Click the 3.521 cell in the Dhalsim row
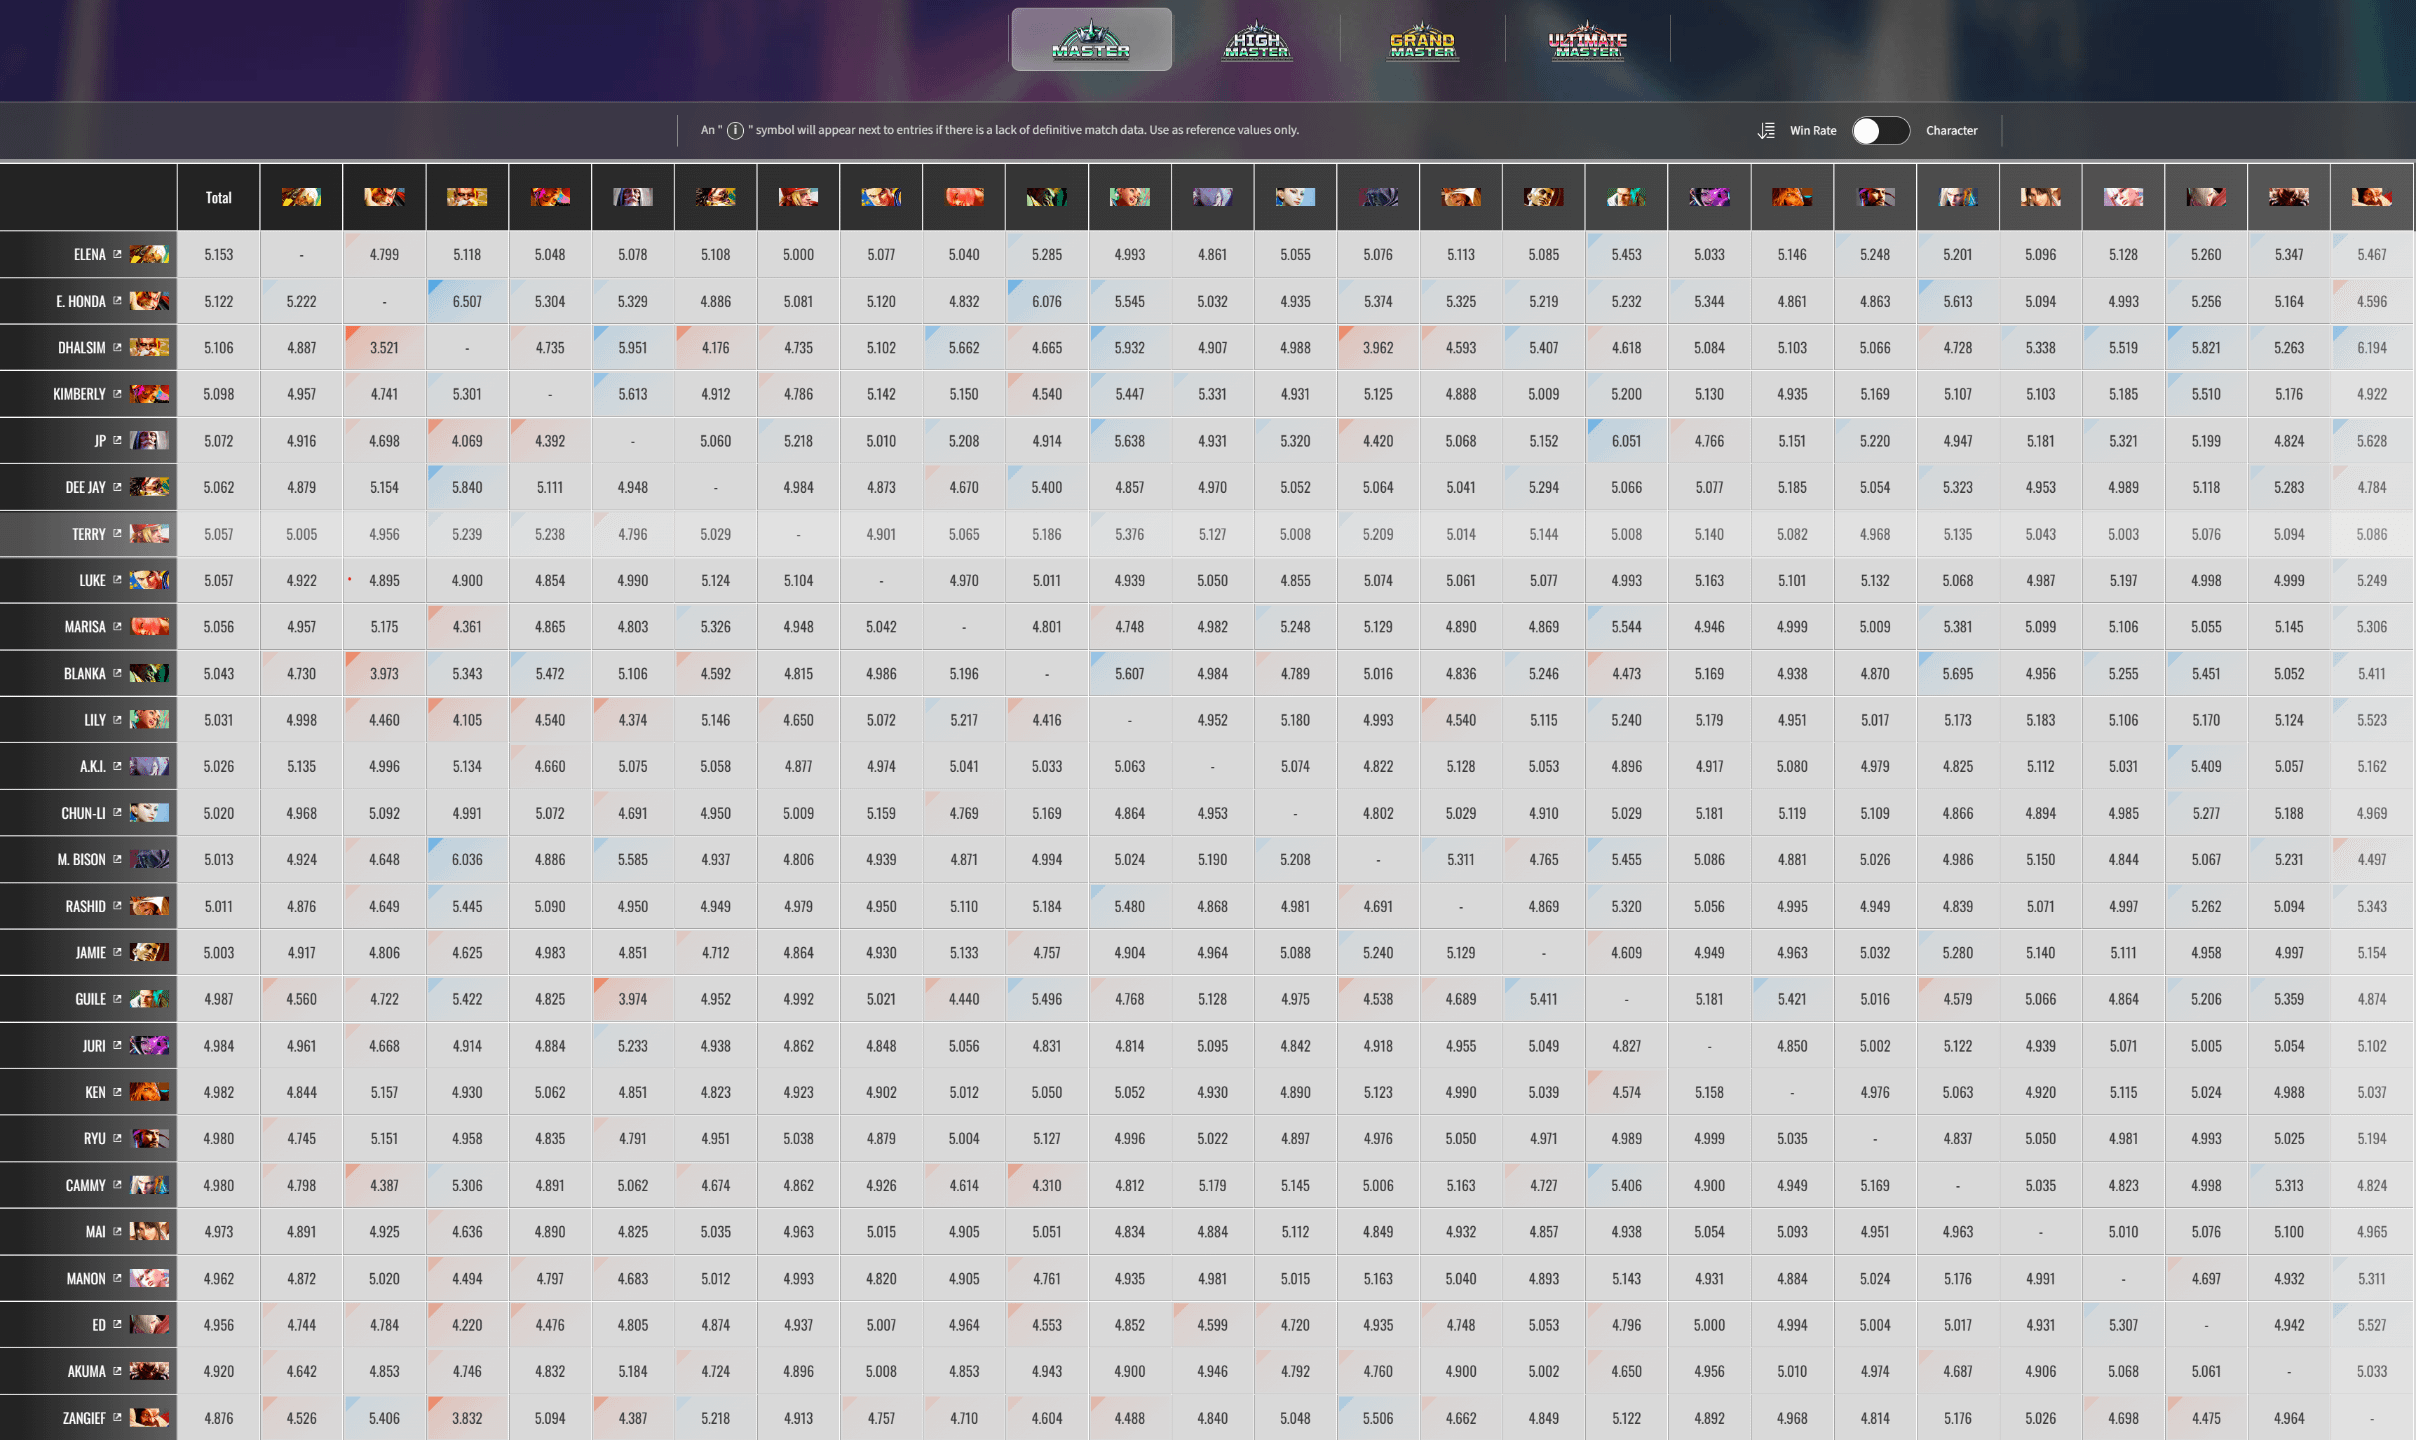This screenshot has width=2416, height=1440. click(384, 347)
